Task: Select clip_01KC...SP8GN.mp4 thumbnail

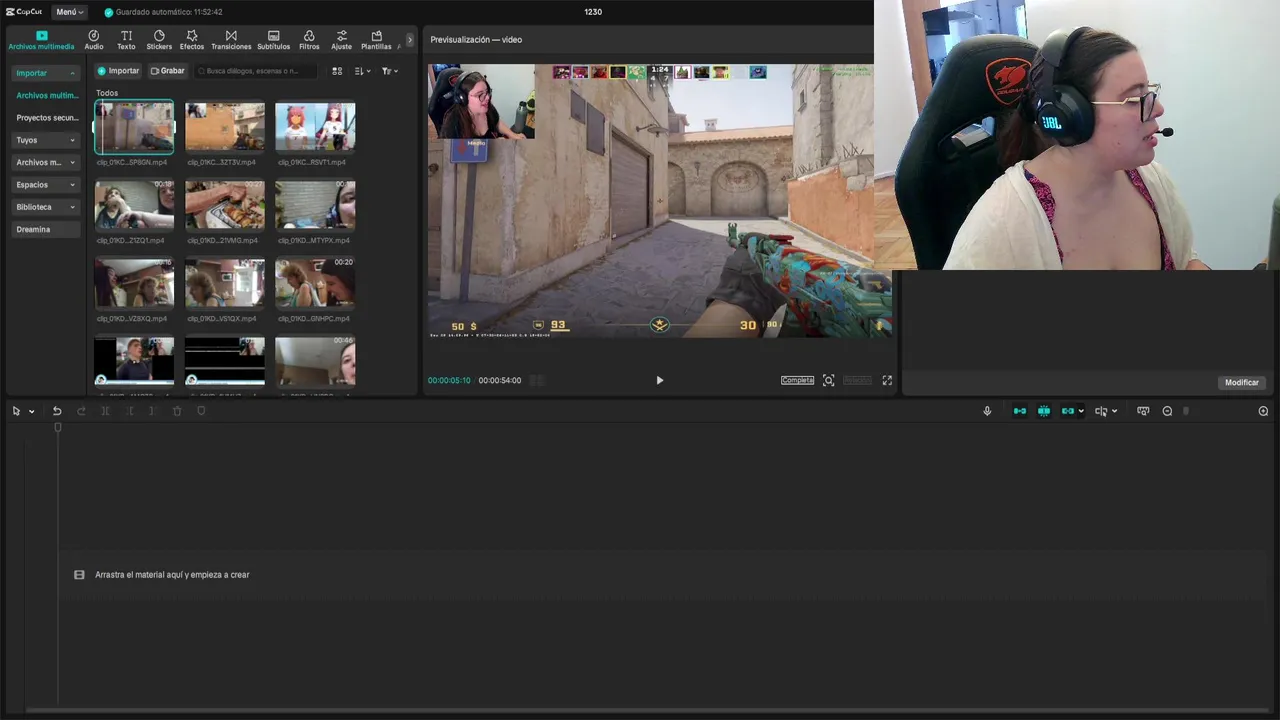Action: (x=134, y=127)
